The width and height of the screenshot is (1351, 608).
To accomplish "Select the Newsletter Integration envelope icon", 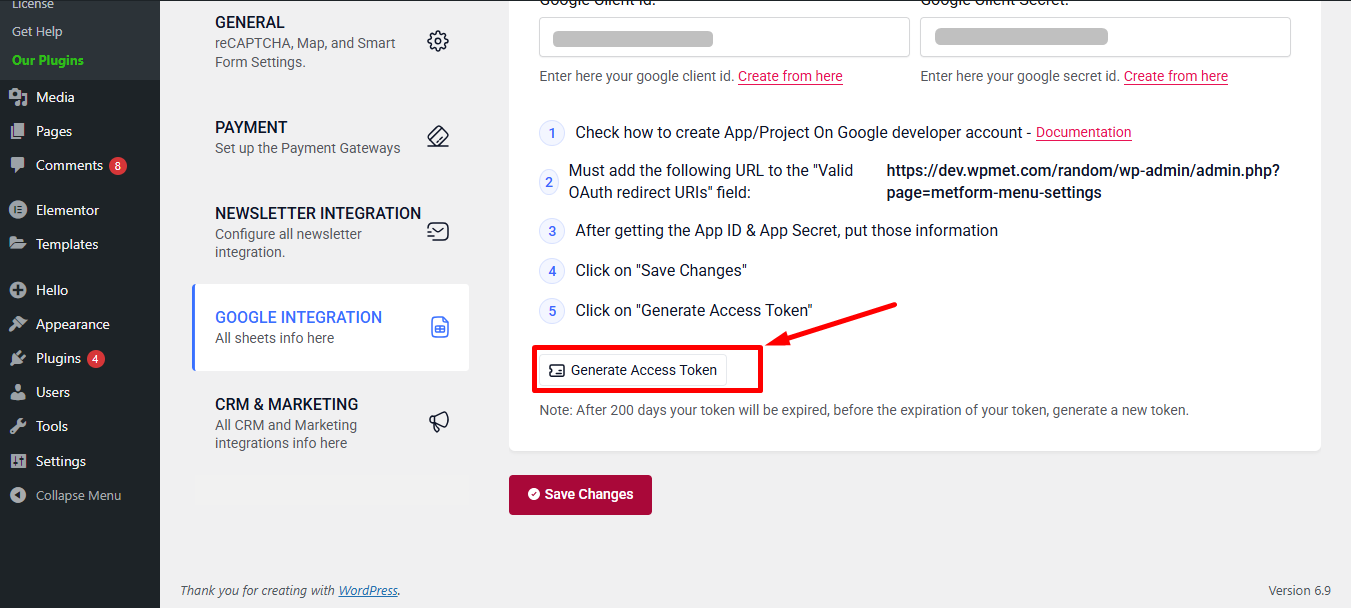I will click(x=437, y=231).
